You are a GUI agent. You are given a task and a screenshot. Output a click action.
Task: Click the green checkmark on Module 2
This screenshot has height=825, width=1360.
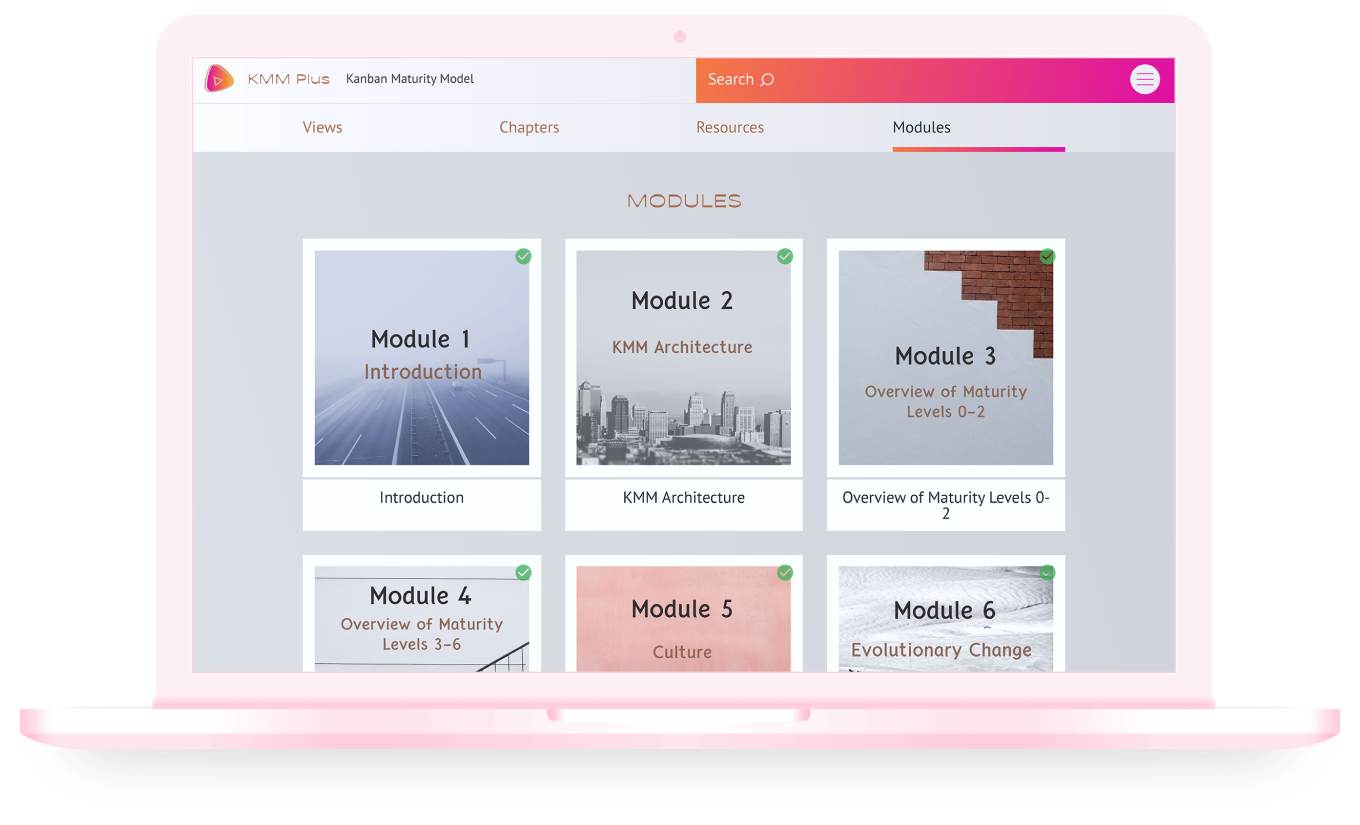click(785, 256)
